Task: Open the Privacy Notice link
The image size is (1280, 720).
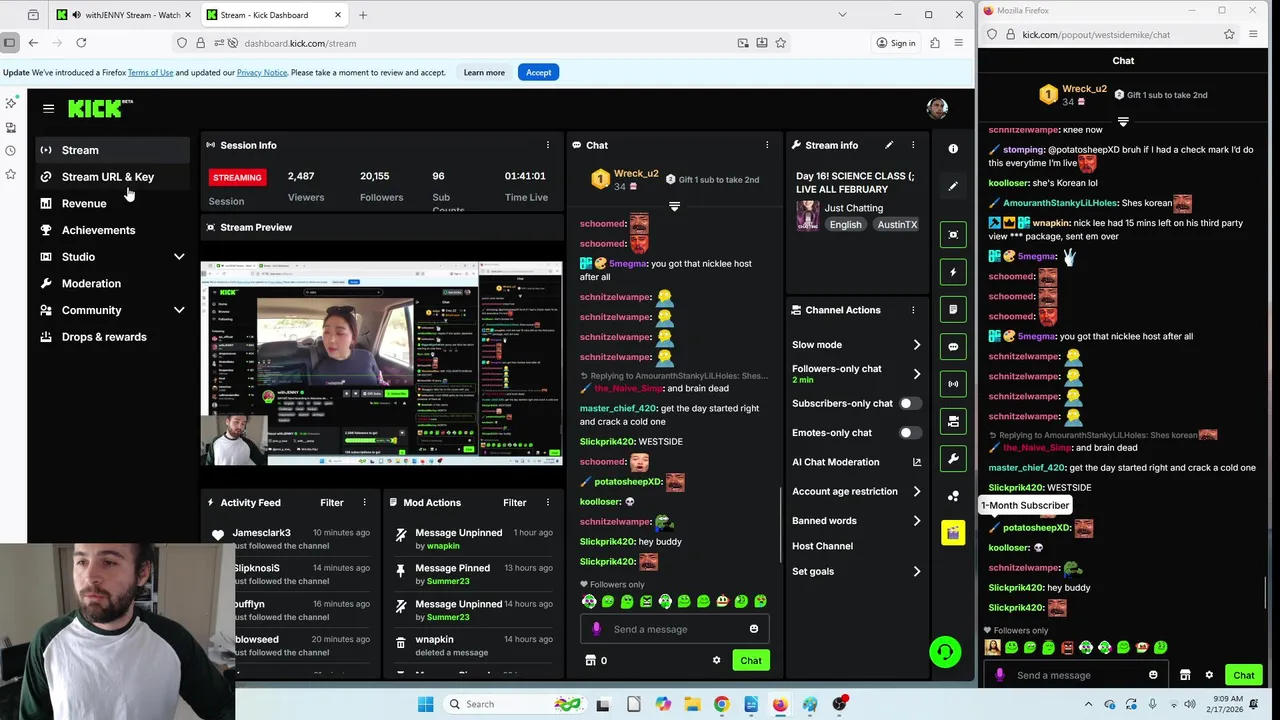Action: point(262,72)
